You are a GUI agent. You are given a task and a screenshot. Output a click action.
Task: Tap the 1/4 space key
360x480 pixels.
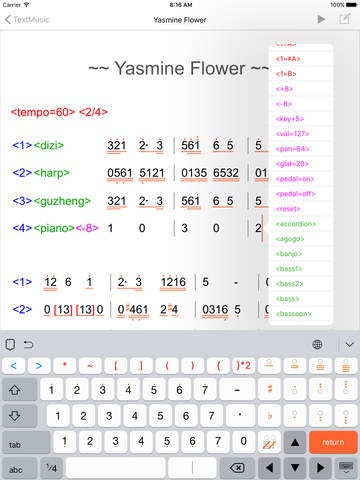tap(52, 468)
